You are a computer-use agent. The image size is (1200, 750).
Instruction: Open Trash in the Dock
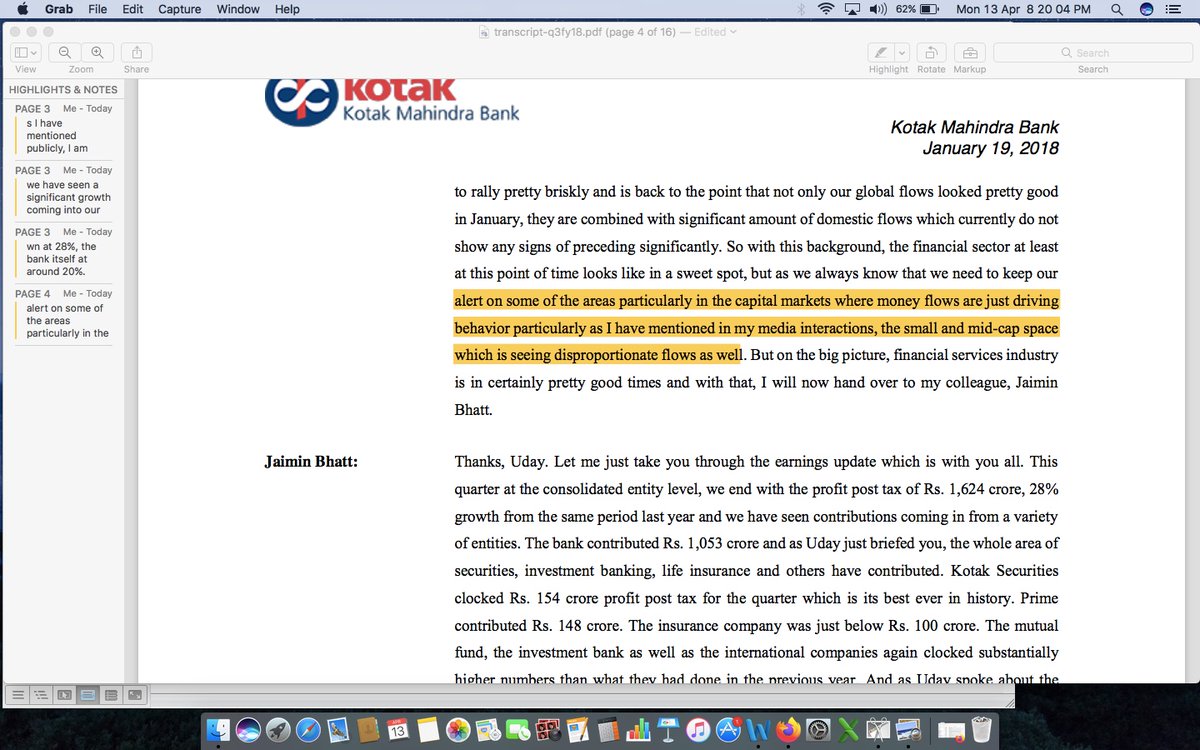click(980, 730)
